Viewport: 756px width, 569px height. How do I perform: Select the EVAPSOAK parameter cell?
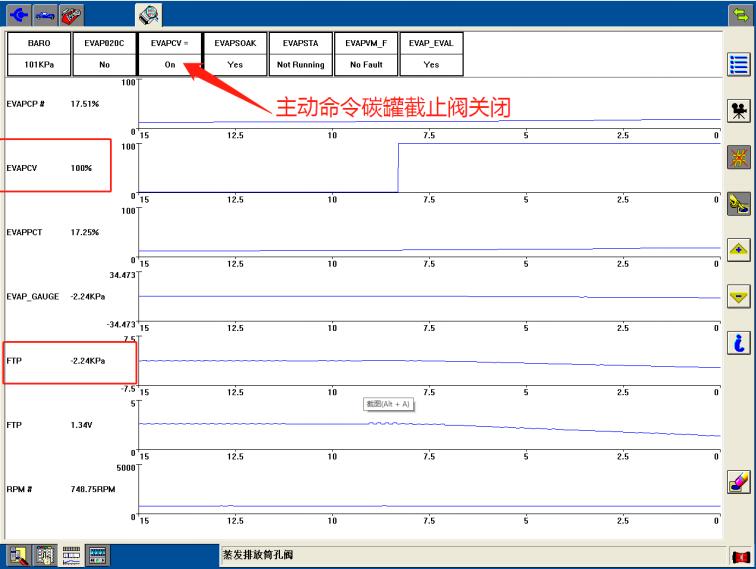coord(235,54)
